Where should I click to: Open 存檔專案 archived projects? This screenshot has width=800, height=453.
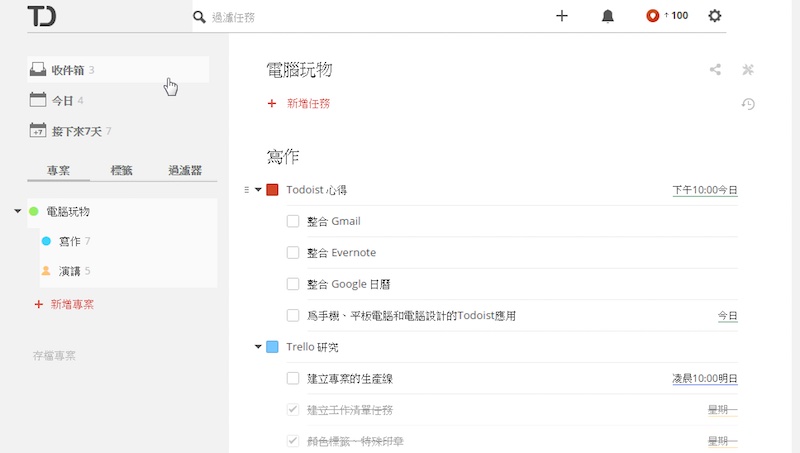pyautogui.click(x=54, y=356)
